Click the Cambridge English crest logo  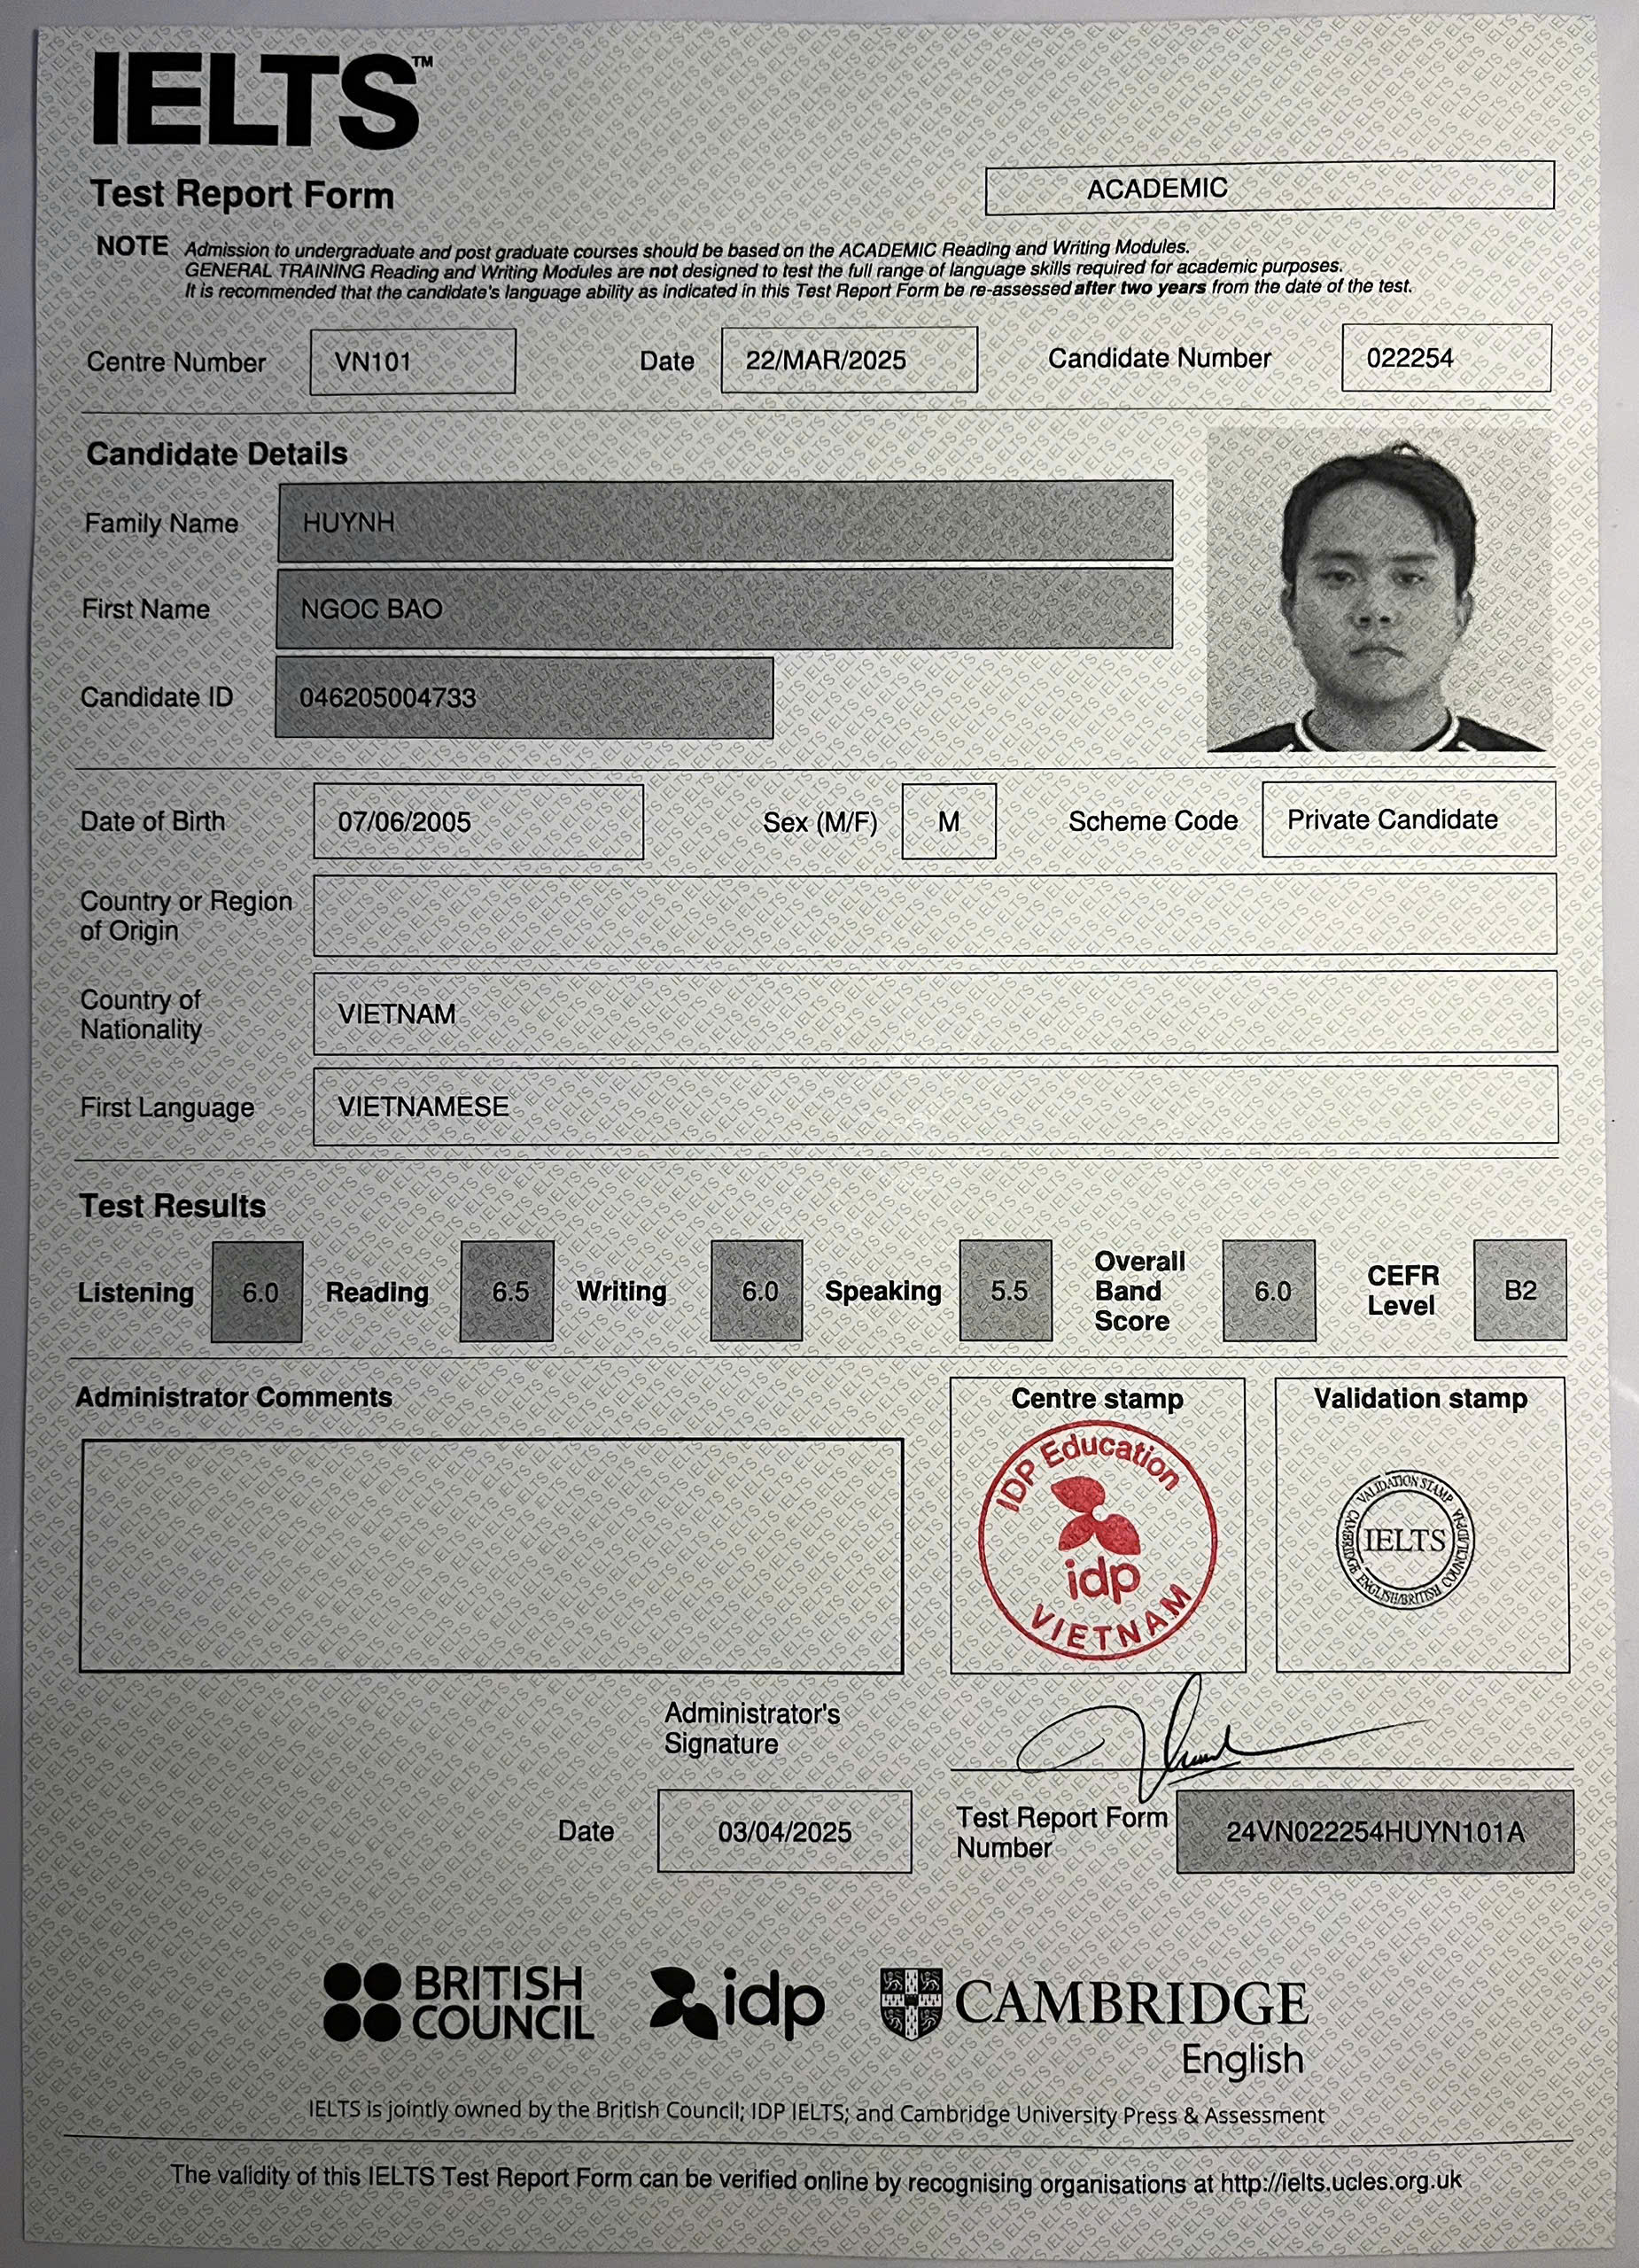(911, 2004)
